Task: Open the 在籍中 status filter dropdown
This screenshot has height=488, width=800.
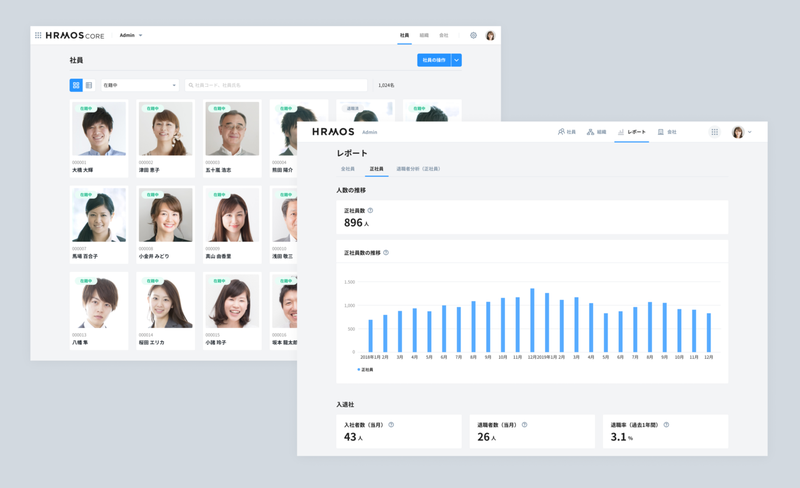Action: pyautogui.click(x=140, y=85)
